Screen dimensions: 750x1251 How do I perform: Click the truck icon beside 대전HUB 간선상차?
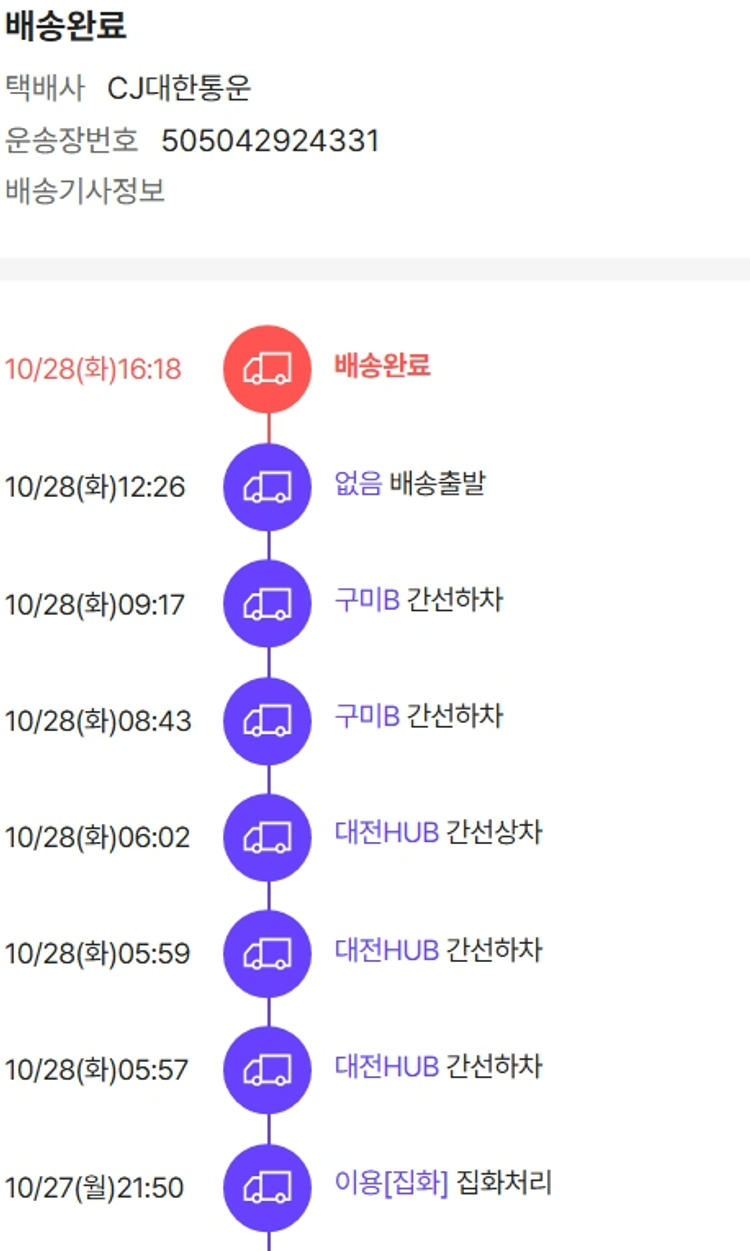[267, 837]
